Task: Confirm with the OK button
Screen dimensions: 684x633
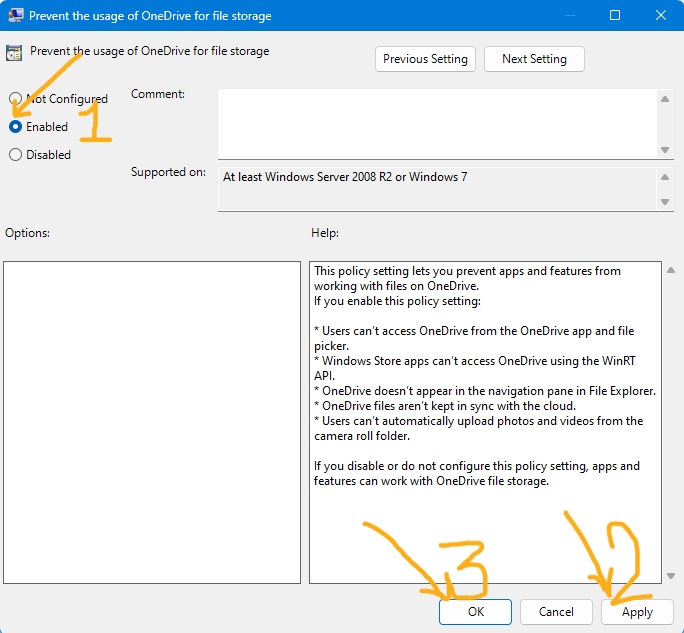Action: point(475,612)
